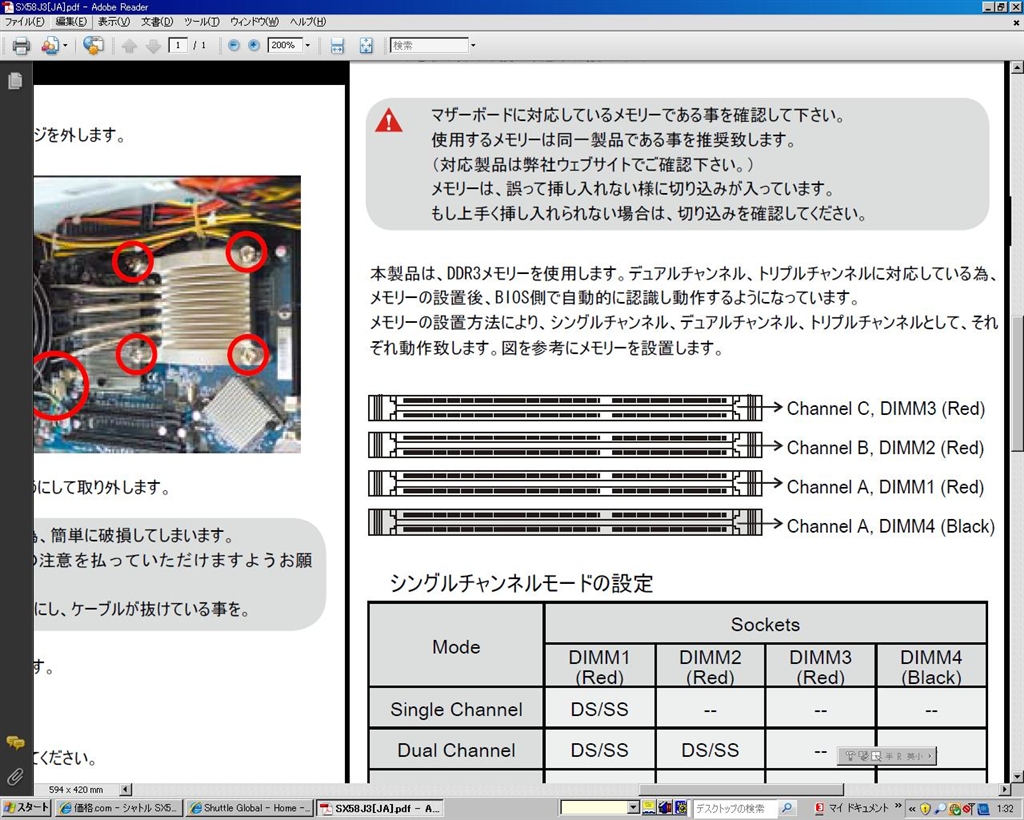Click yellow note quick launch icon
The image size is (1024, 820).
[x=649, y=808]
